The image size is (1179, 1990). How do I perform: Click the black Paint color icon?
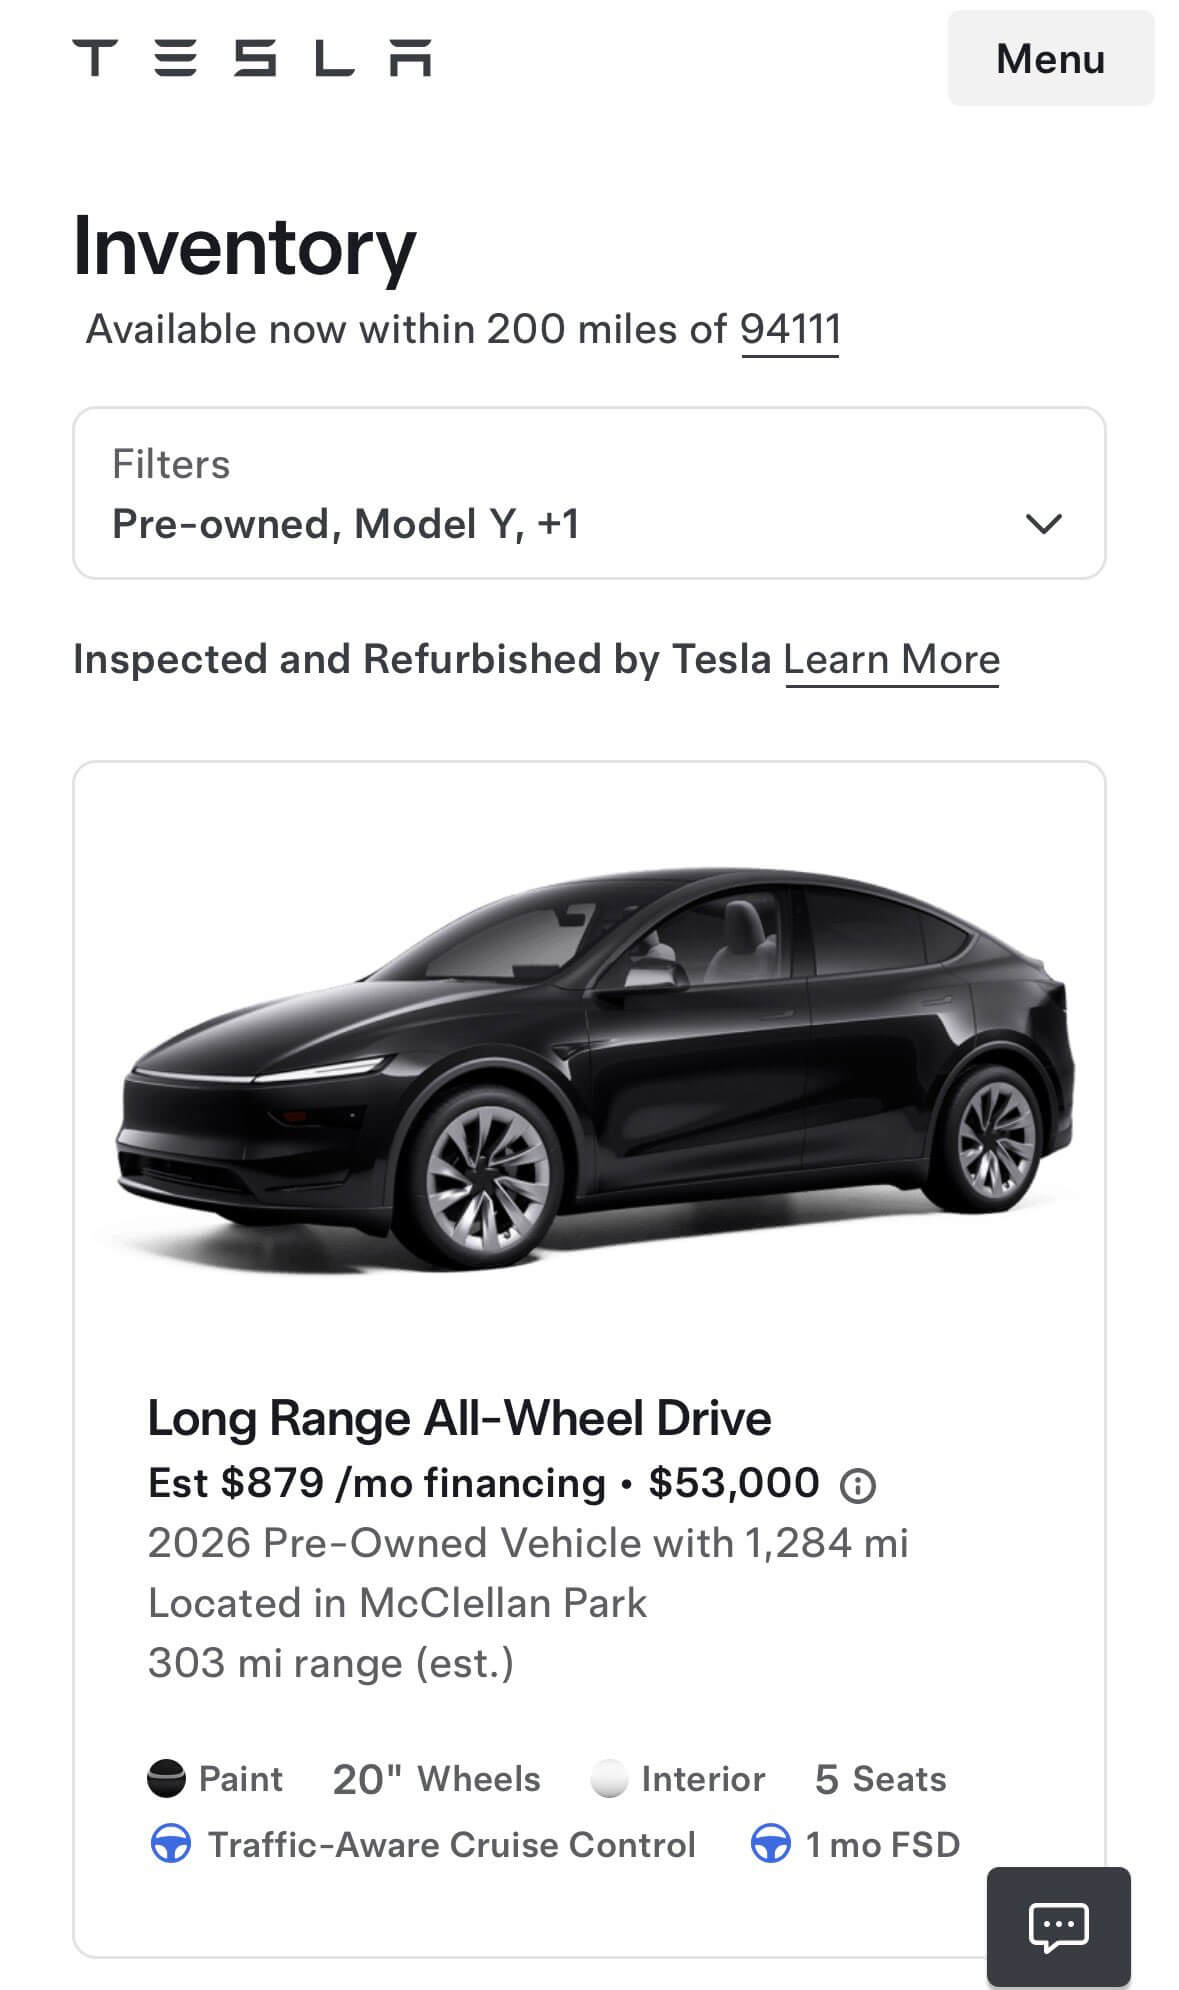point(168,1778)
